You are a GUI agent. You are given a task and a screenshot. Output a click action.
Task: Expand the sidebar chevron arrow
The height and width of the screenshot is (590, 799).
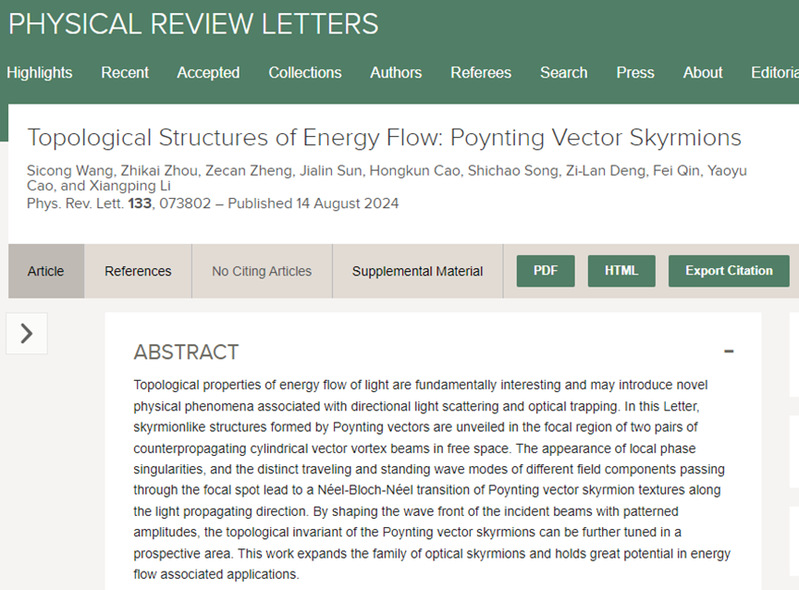pos(26,334)
